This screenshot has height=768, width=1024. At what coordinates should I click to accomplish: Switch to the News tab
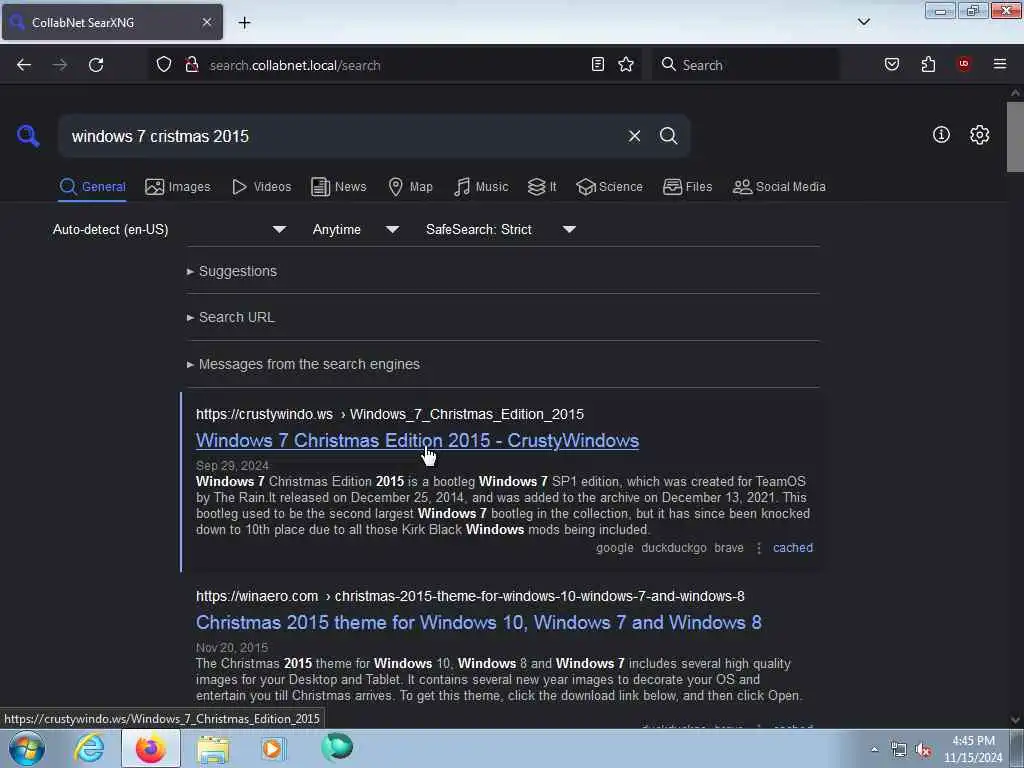pyautogui.click(x=338, y=187)
